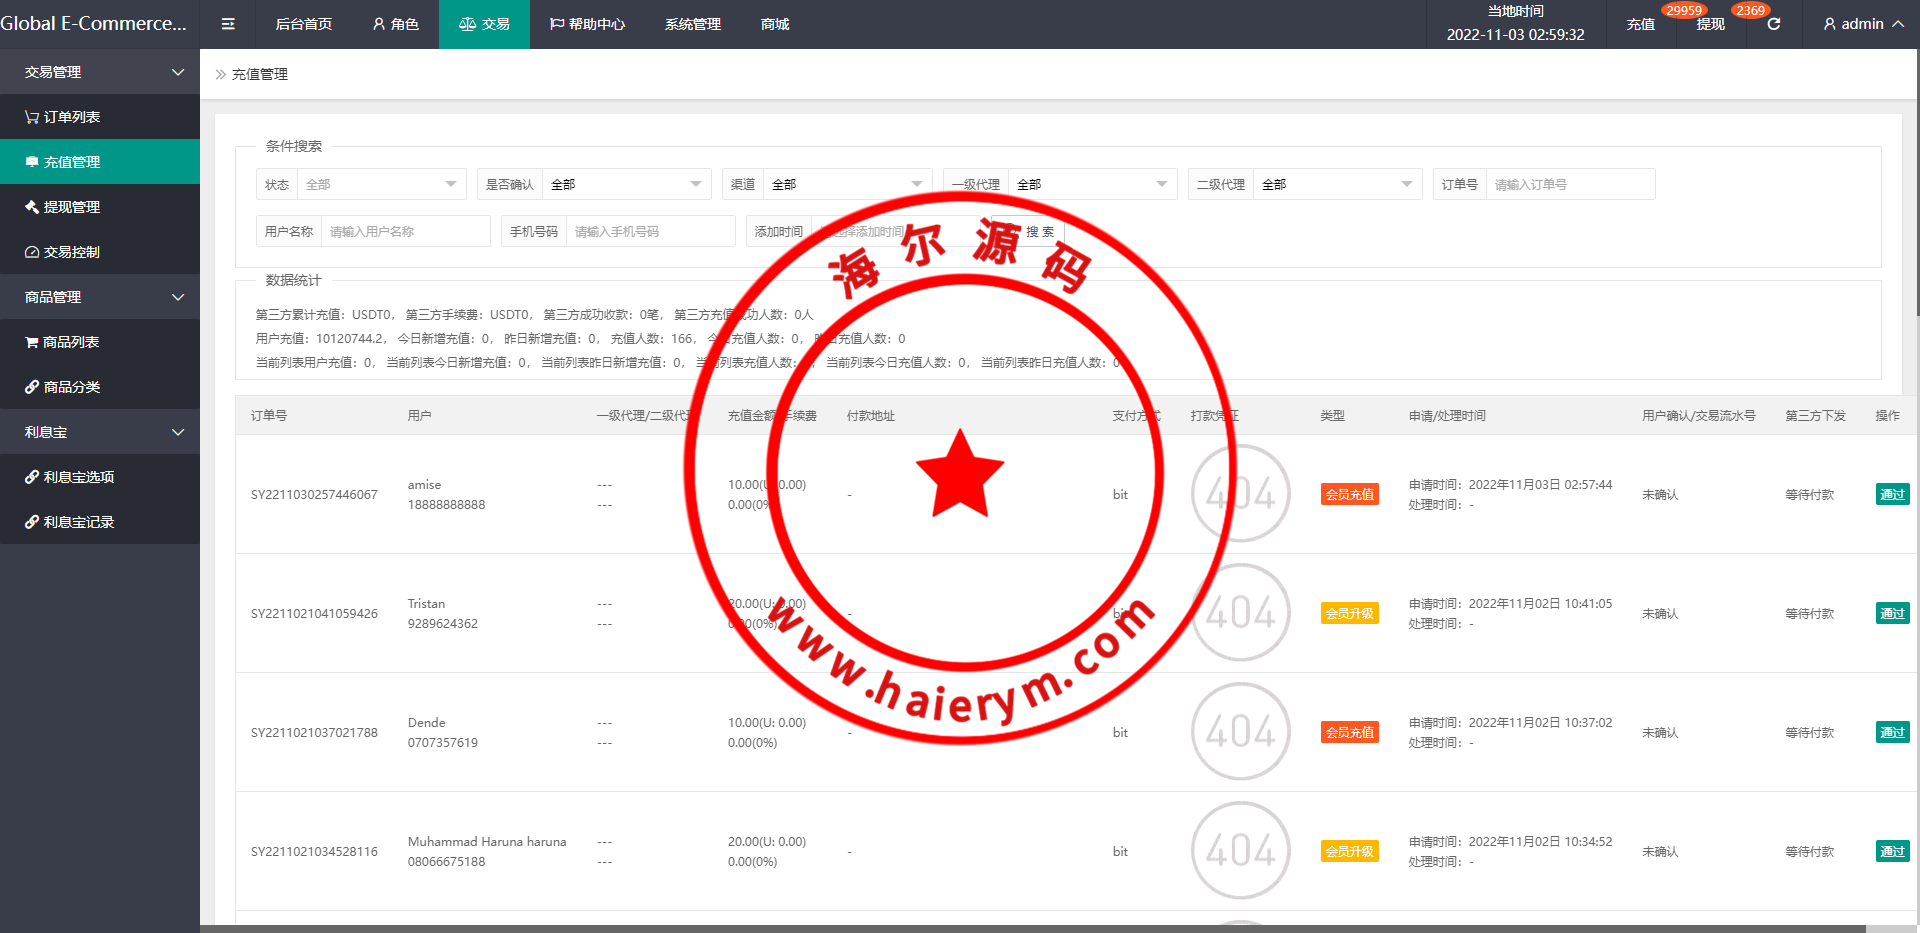Viewport: 1920px width, 933px height.
Task: Click the refresh icon in top bar
Action: click(x=1773, y=24)
